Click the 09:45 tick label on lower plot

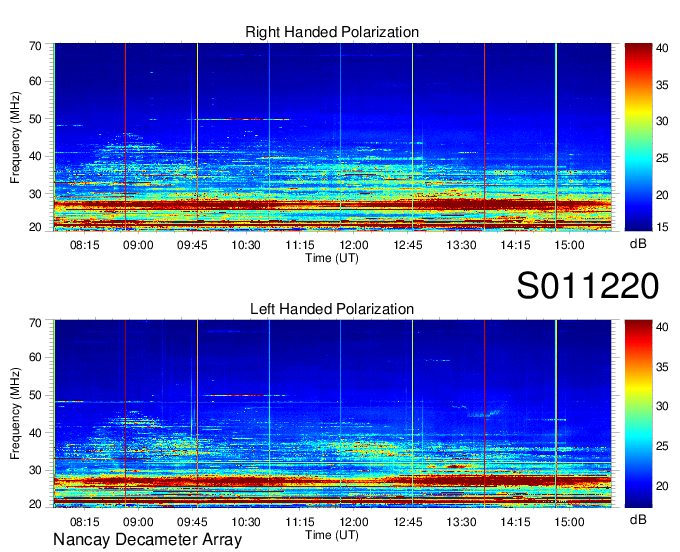(x=192, y=522)
